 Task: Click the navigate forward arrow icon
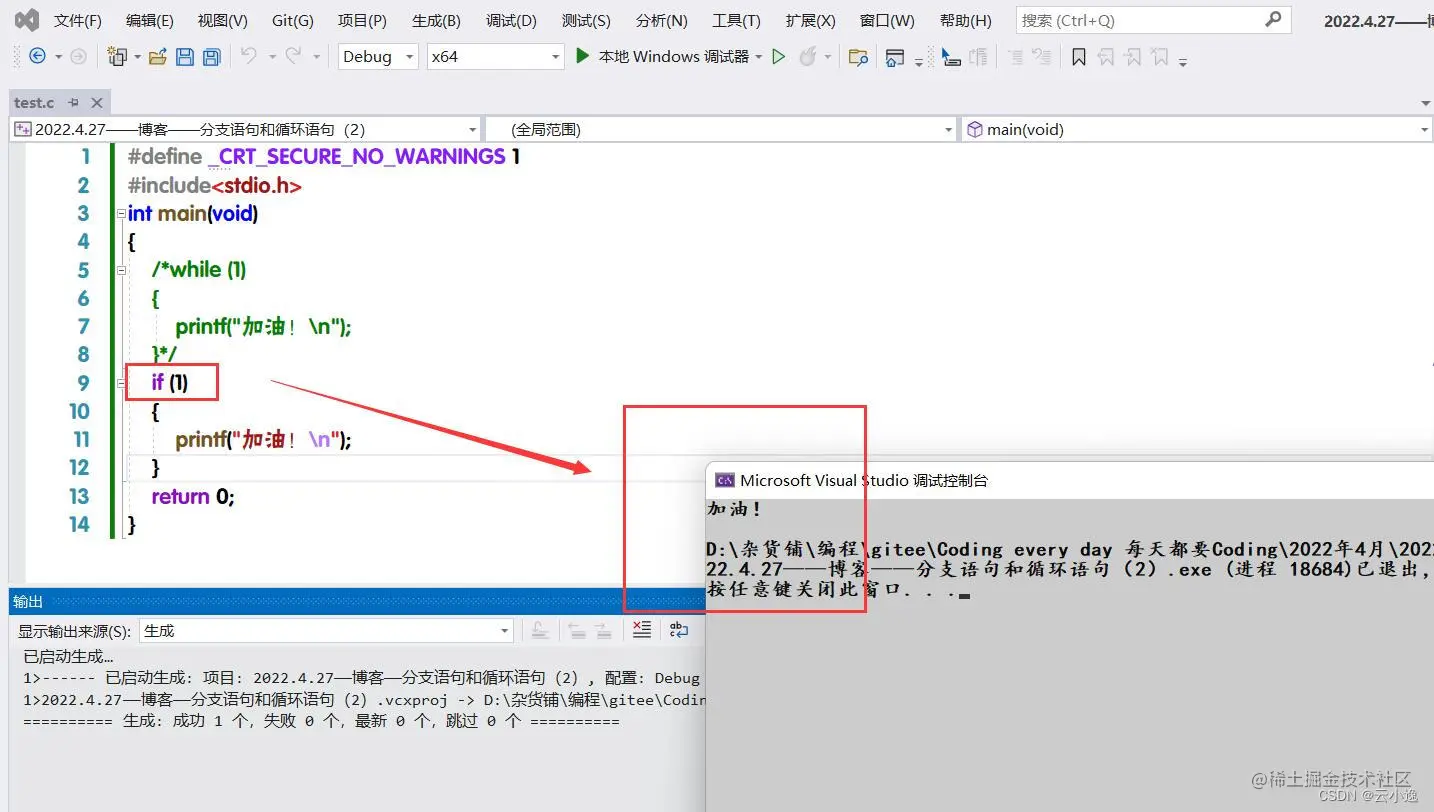pos(78,57)
